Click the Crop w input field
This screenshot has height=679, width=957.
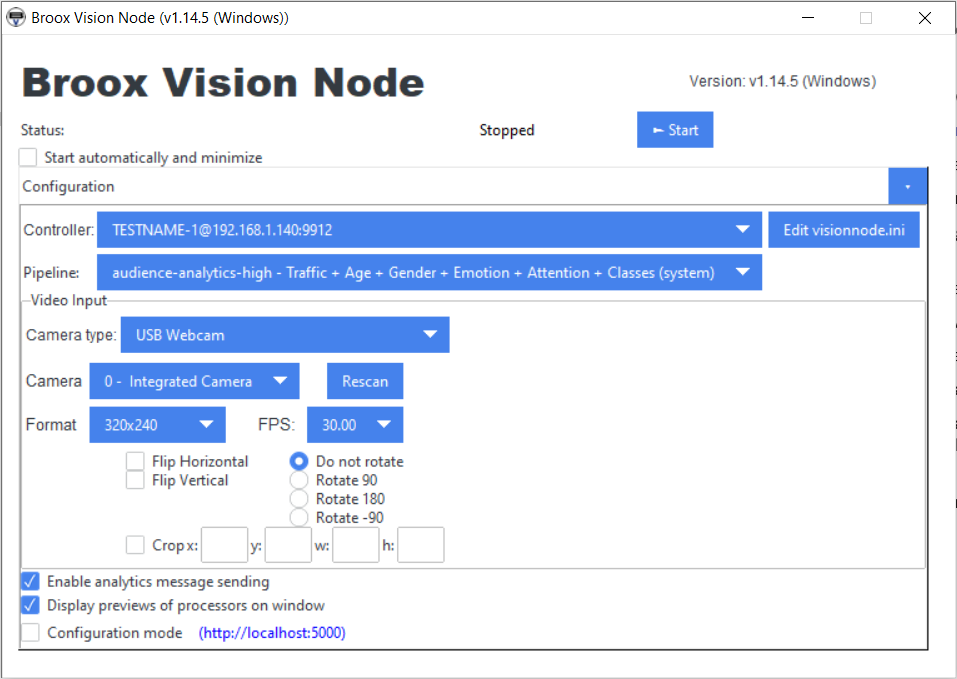tap(356, 545)
